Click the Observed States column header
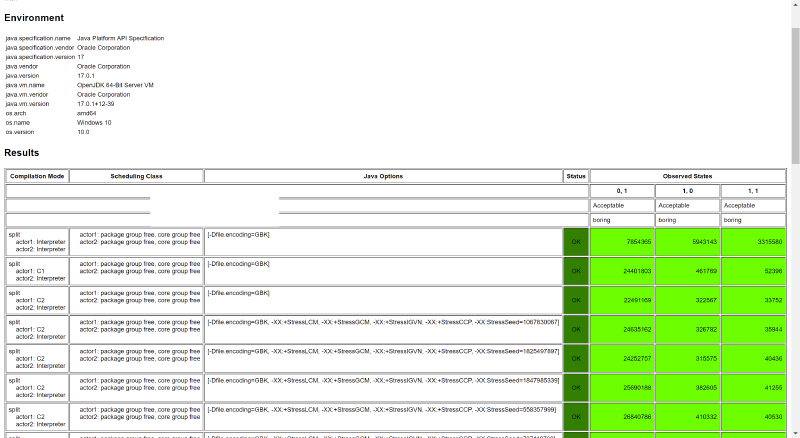 coord(688,176)
